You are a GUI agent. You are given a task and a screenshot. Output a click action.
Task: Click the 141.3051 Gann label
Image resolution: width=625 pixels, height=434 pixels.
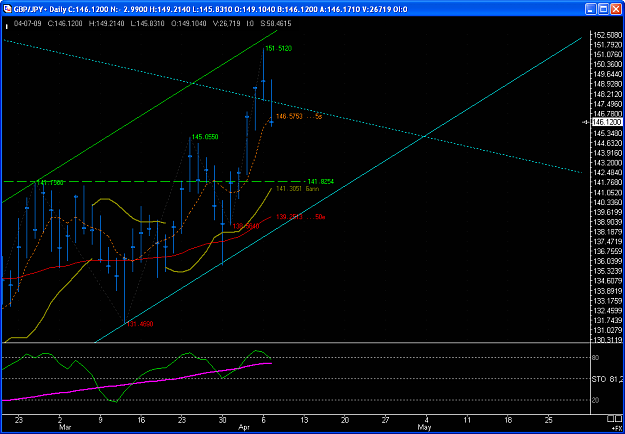pos(298,189)
